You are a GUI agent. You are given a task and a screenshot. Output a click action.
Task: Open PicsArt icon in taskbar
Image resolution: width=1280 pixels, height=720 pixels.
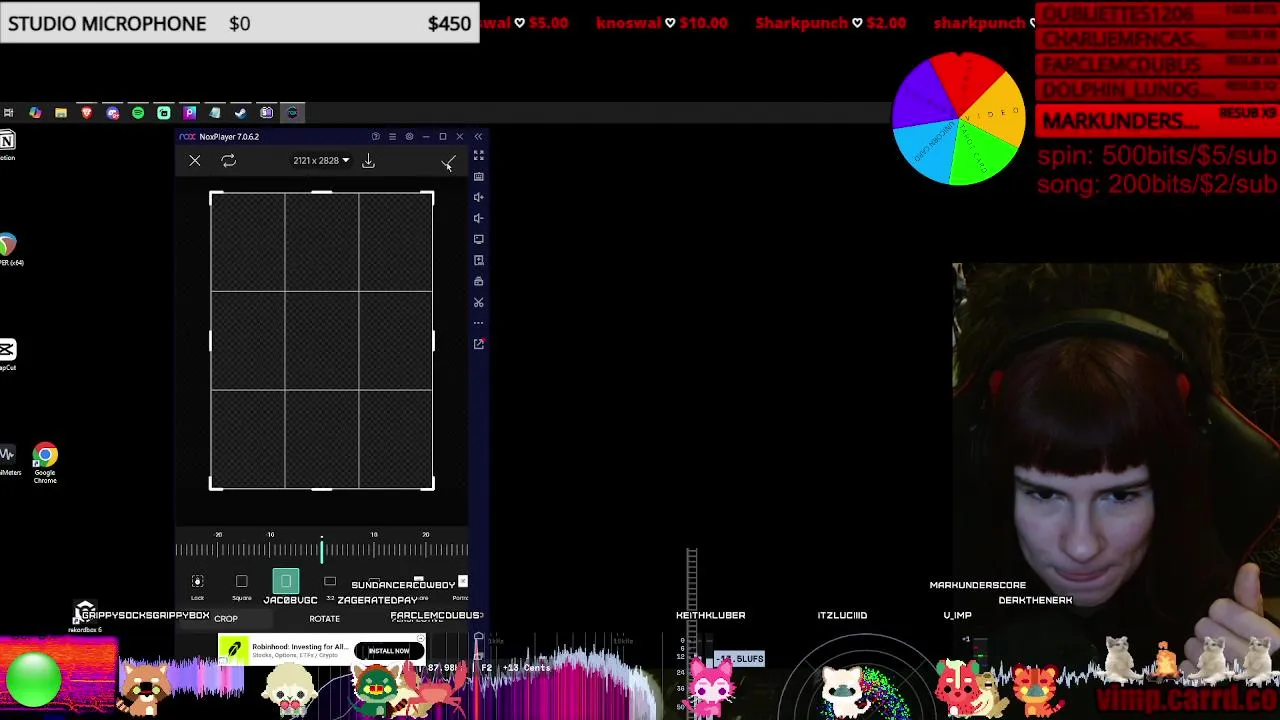189,113
